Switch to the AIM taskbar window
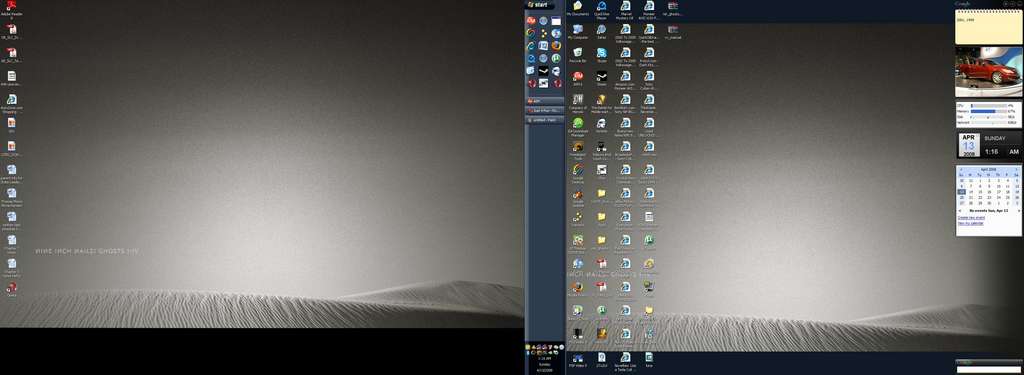 [545, 101]
